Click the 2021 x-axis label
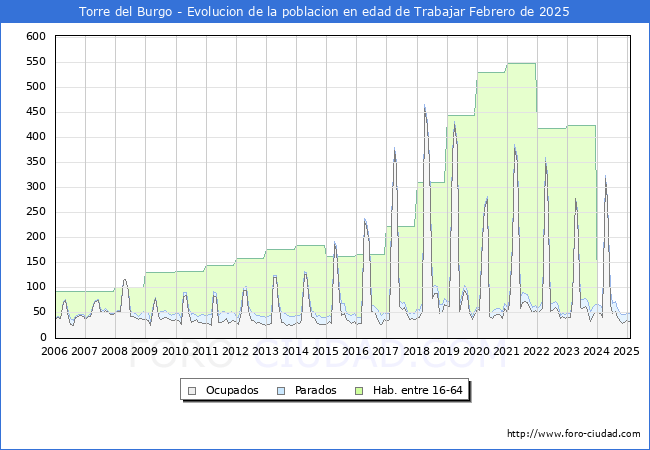The height and width of the screenshot is (450, 650). 506,351
